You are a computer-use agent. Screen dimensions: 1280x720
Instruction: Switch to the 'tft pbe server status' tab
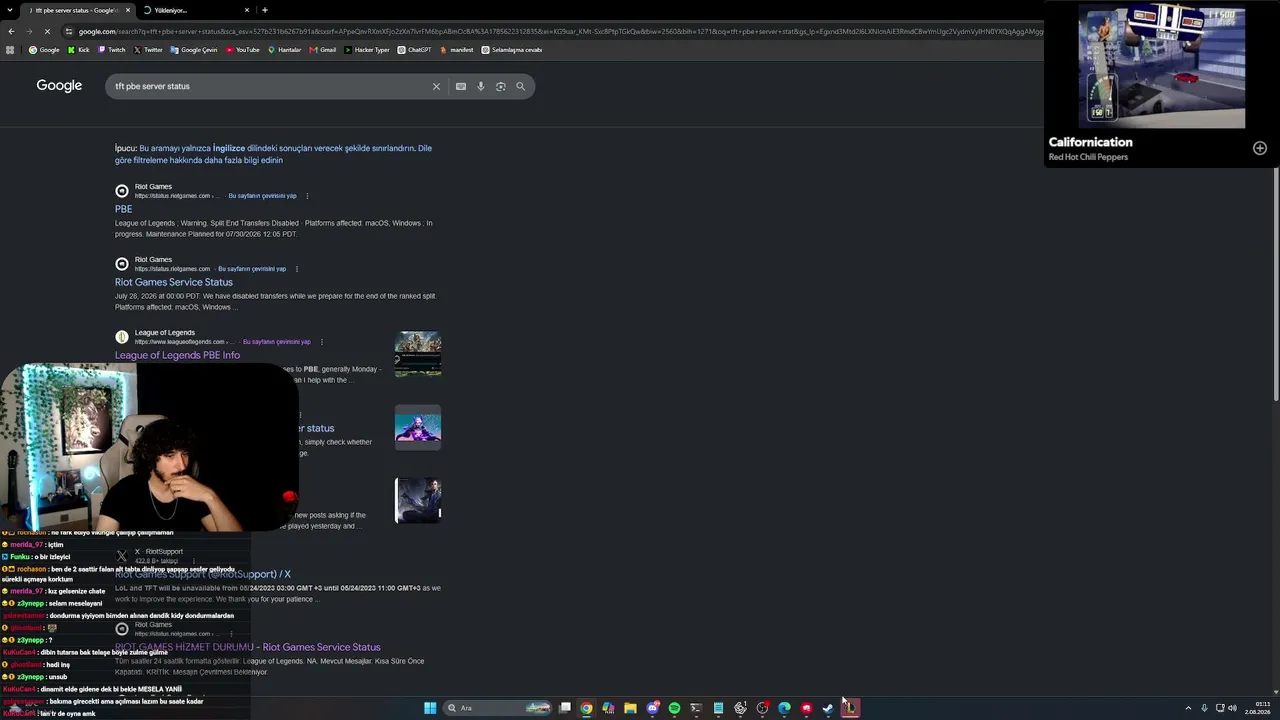76,10
